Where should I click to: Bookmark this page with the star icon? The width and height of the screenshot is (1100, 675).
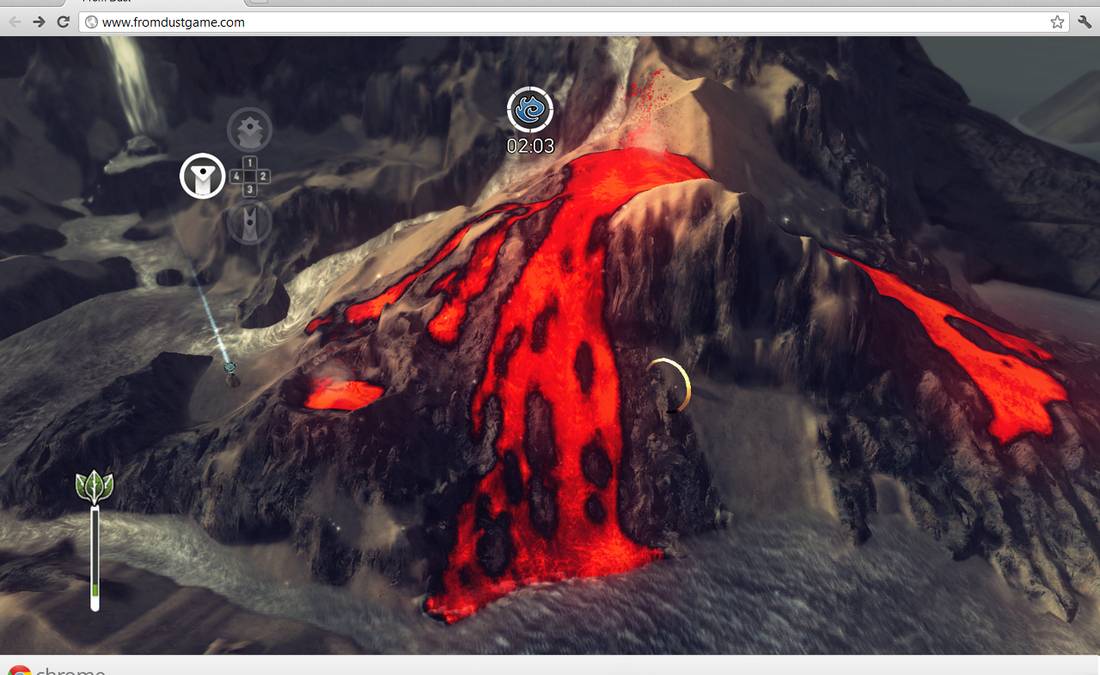(x=1057, y=22)
